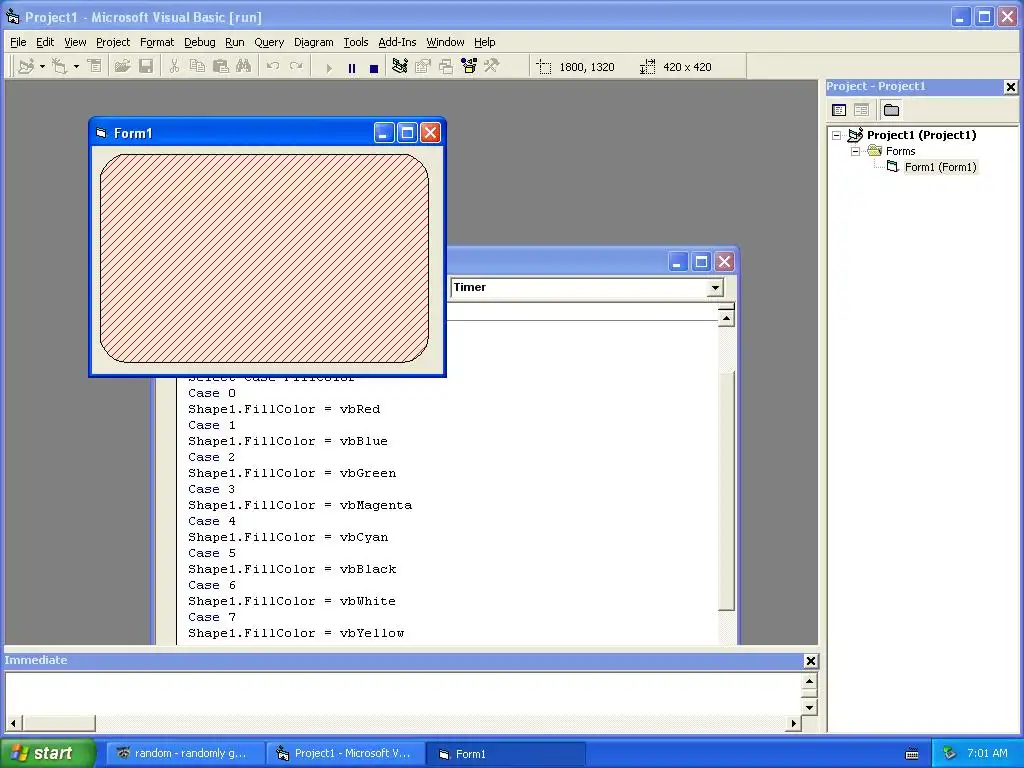
Task: Open the Toolbox hammer and wrench icon
Action: click(x=492, y=66)
